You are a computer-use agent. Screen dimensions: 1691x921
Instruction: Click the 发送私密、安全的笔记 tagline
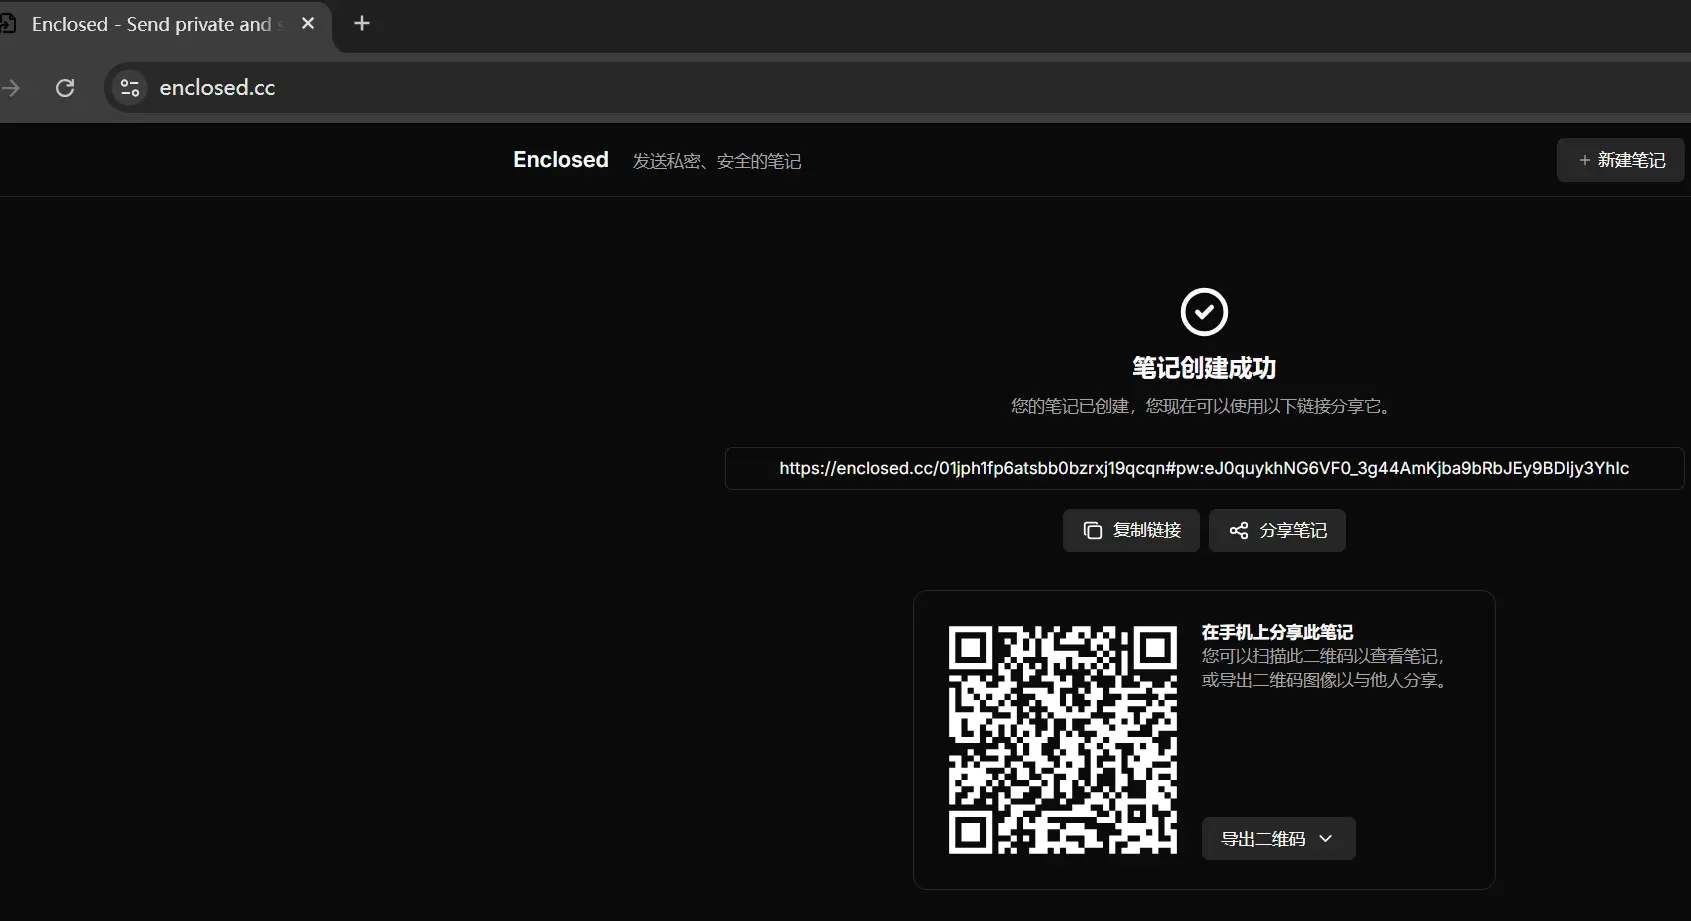tap(717, 161)
